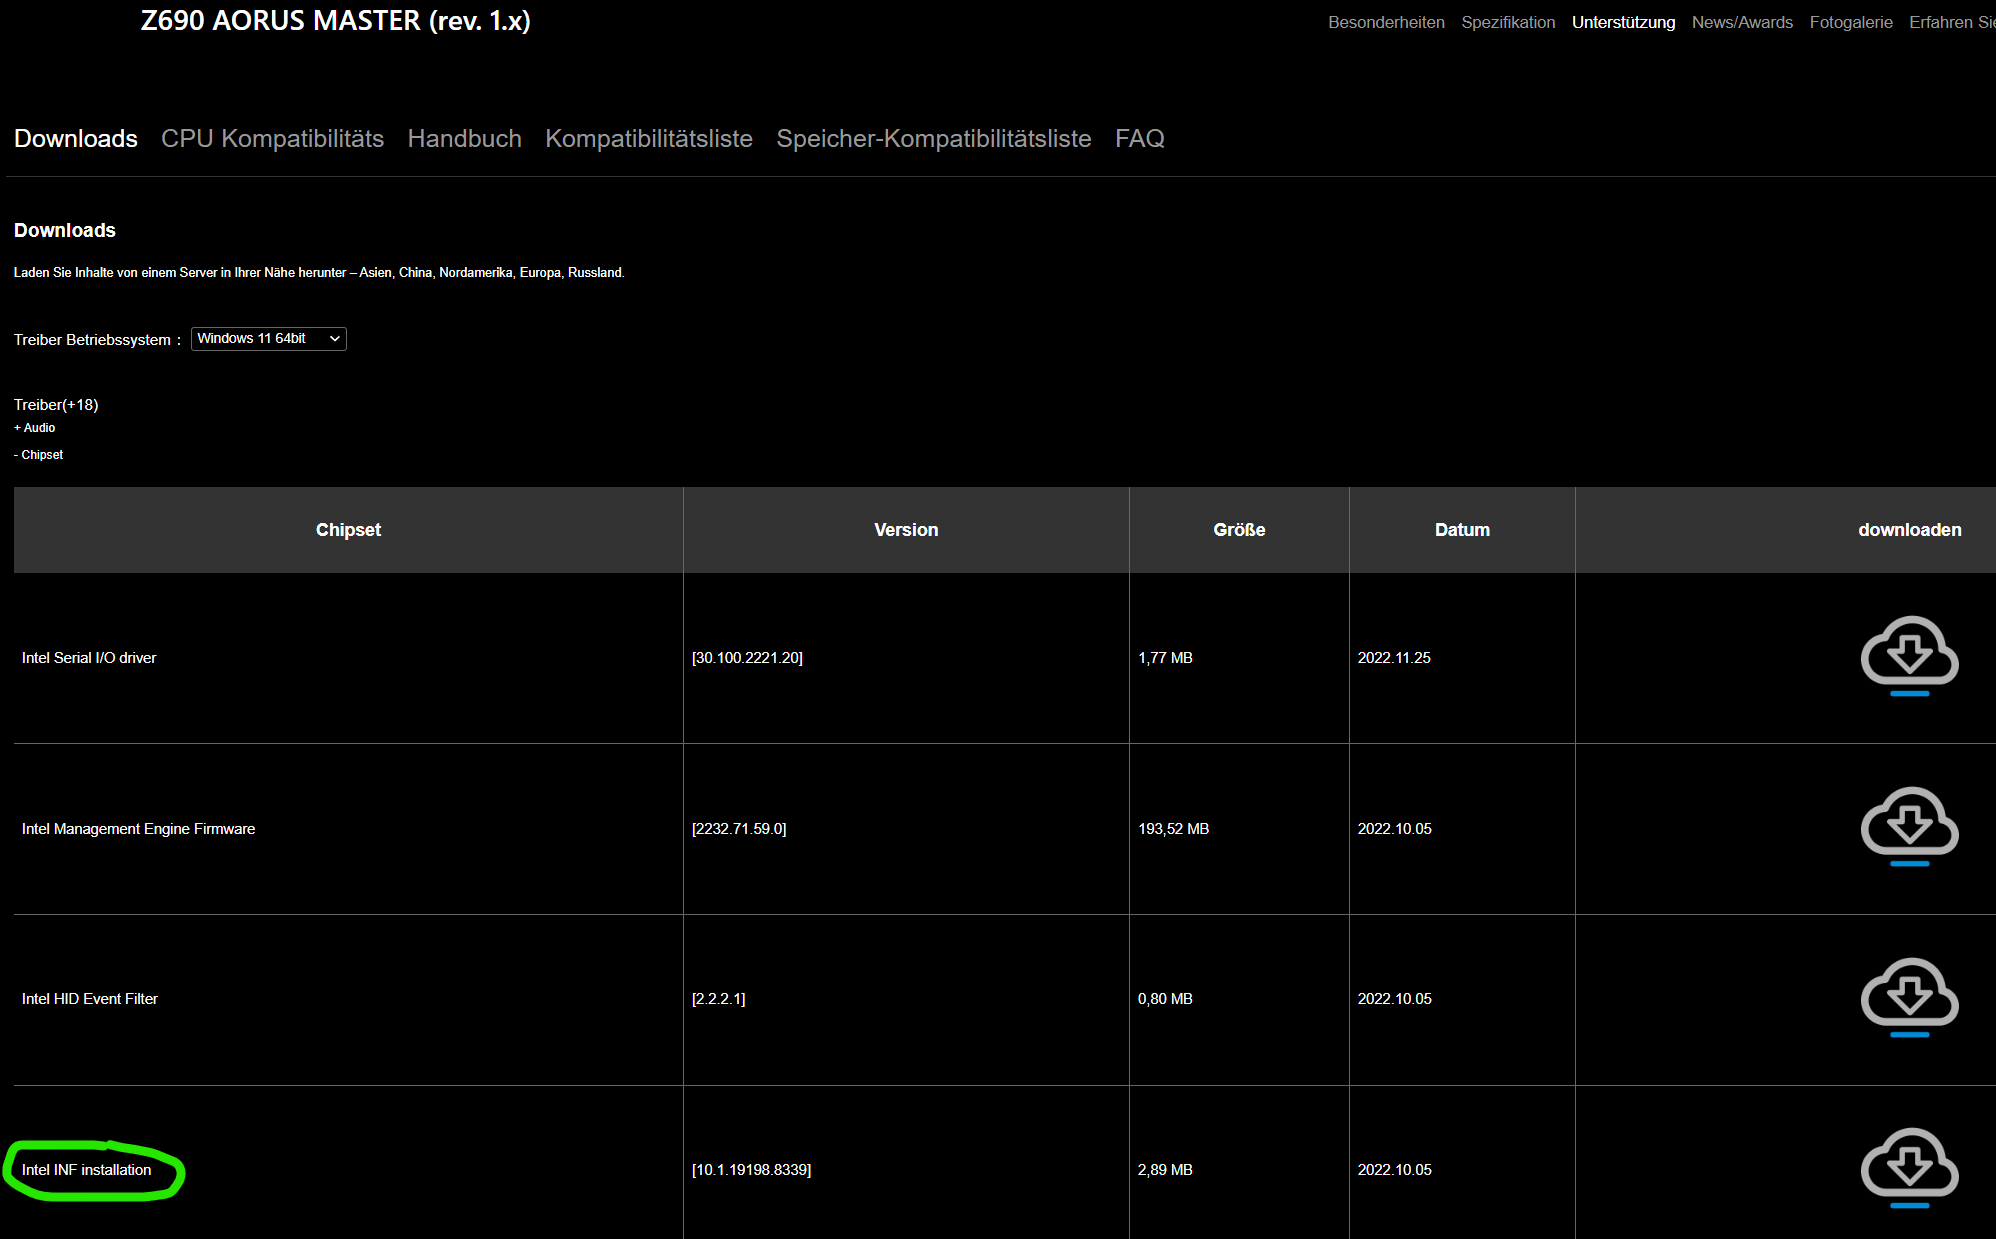
Task: Expand the Audio driver section
Action: [34, 427]
